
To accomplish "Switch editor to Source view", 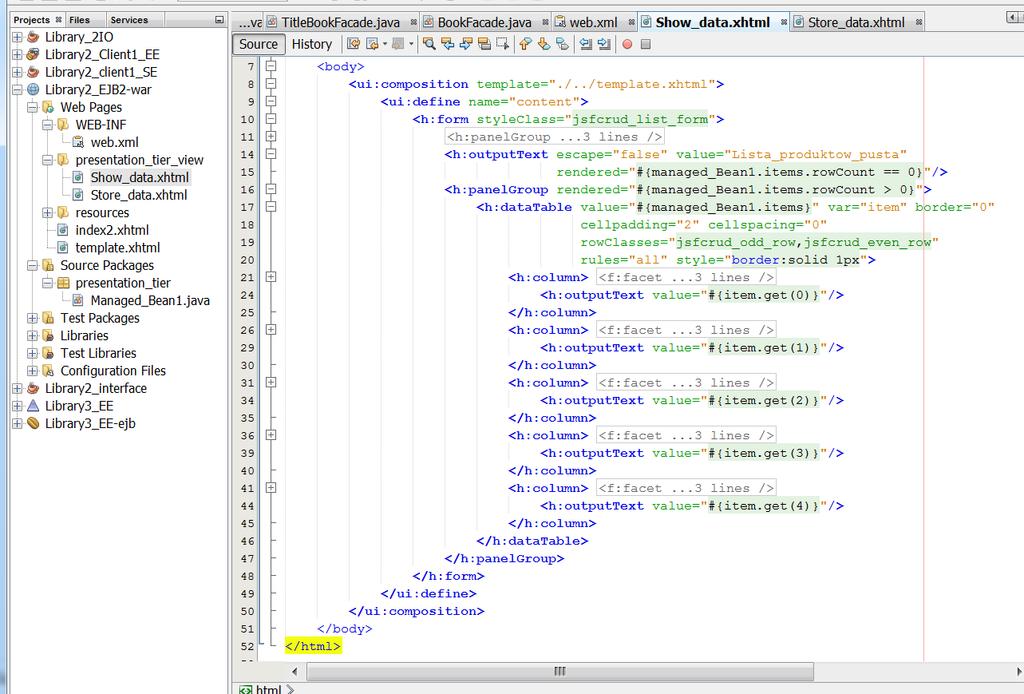I will [259, 44].
